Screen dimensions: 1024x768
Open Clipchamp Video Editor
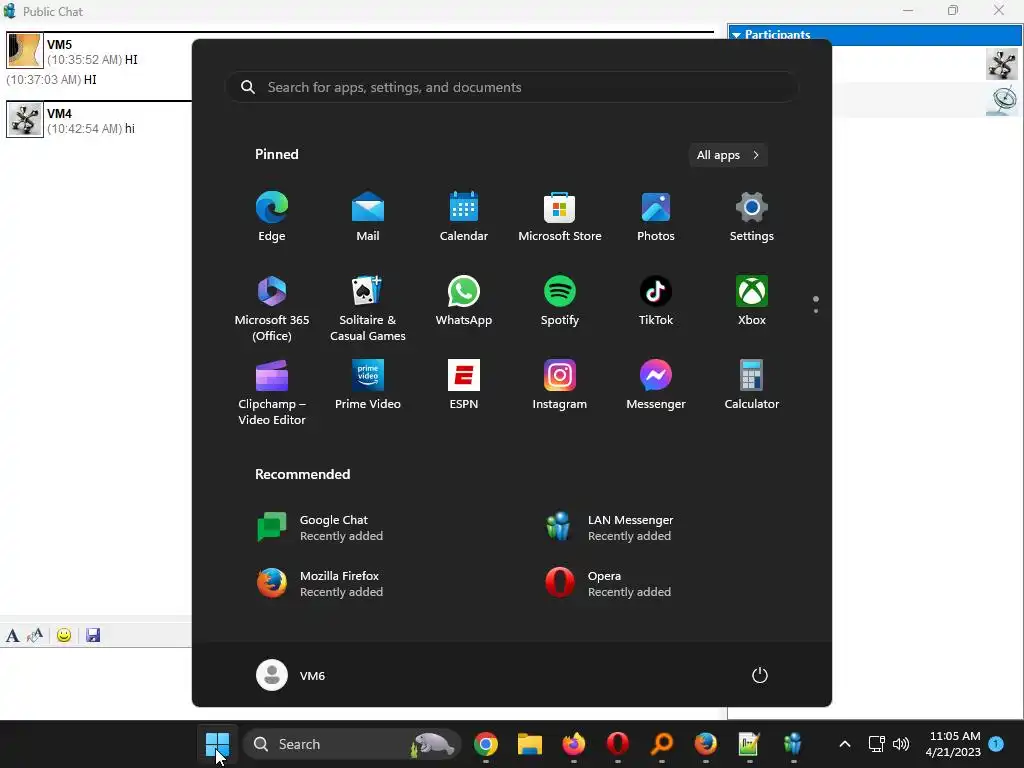pyautogui.click(x=272, y=392)
